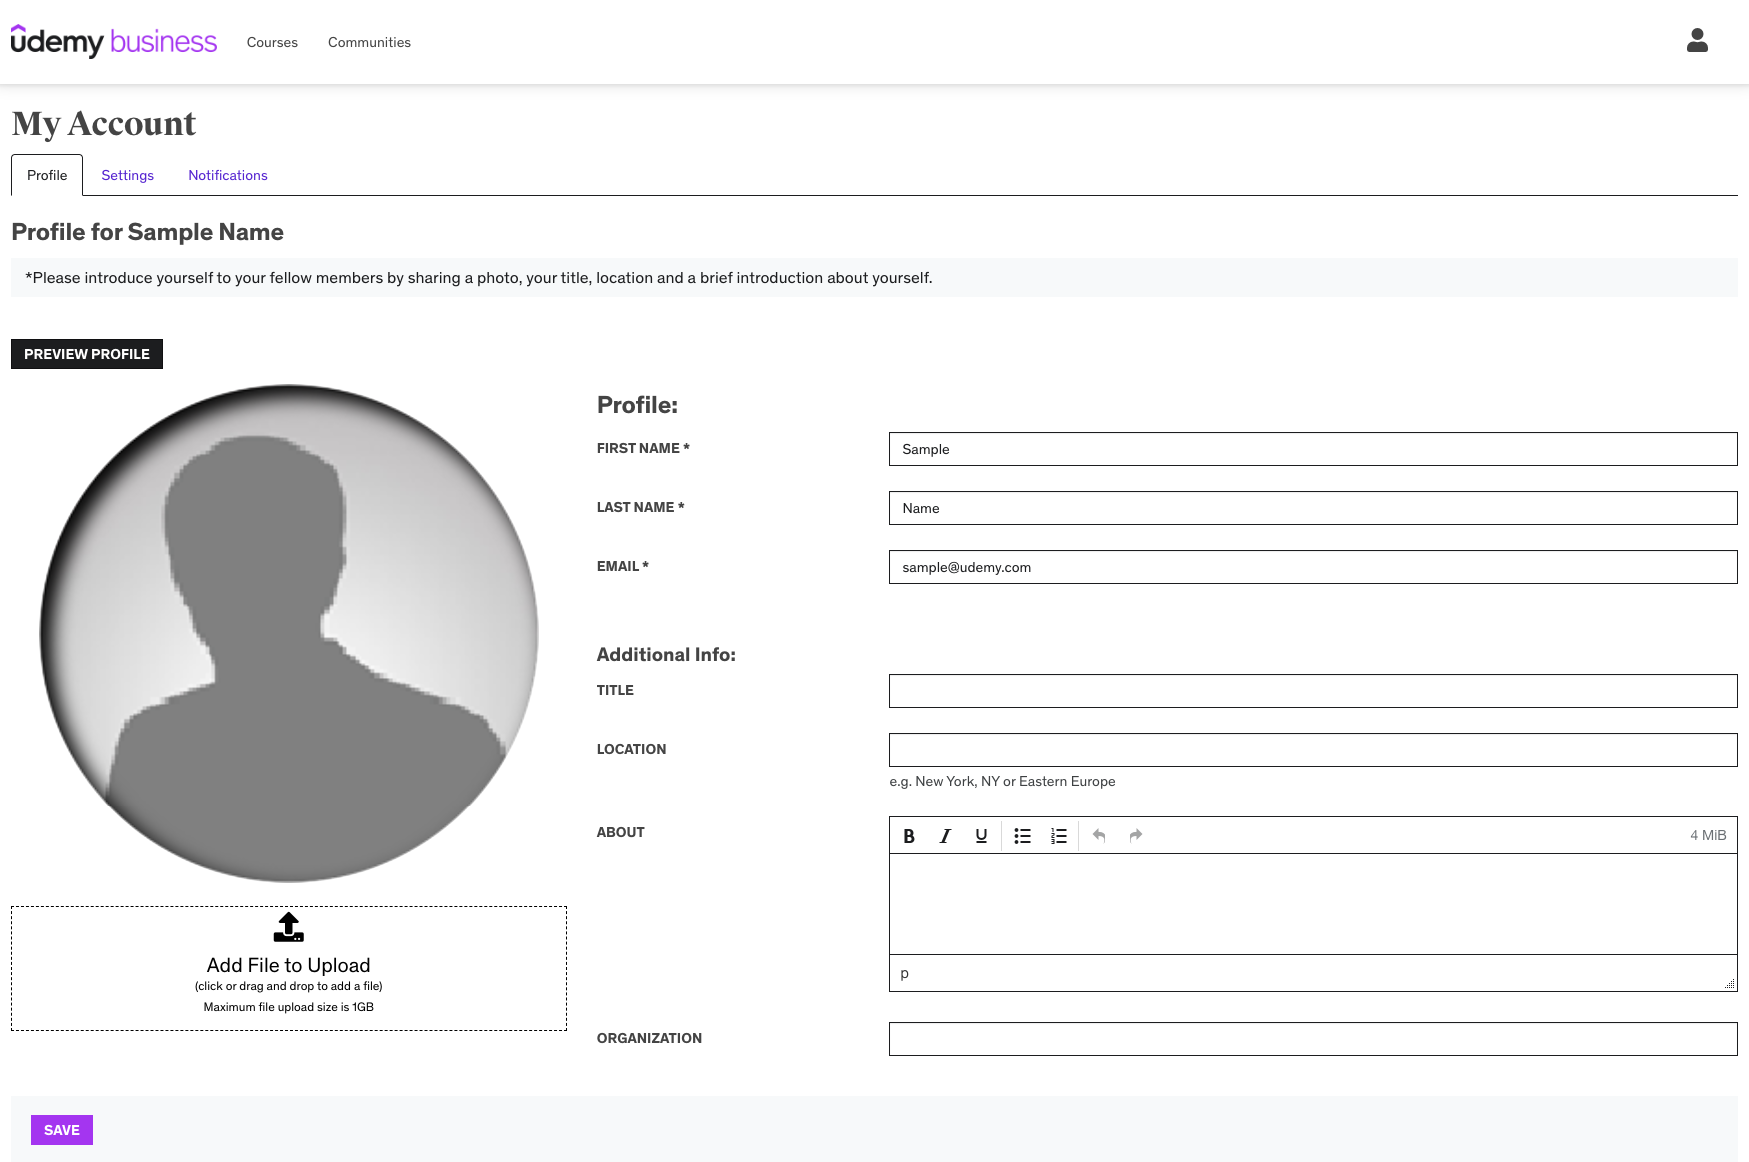Insert a numbered list in About
Viewport: 1749px width, 1162px height.
click(x=1059, y=836)
